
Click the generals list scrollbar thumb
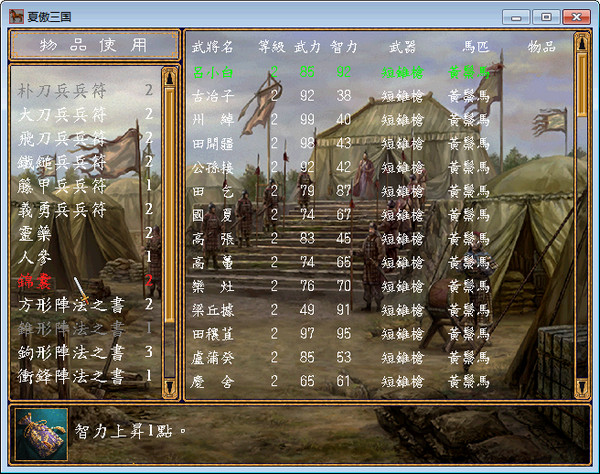tap(582, 84)
